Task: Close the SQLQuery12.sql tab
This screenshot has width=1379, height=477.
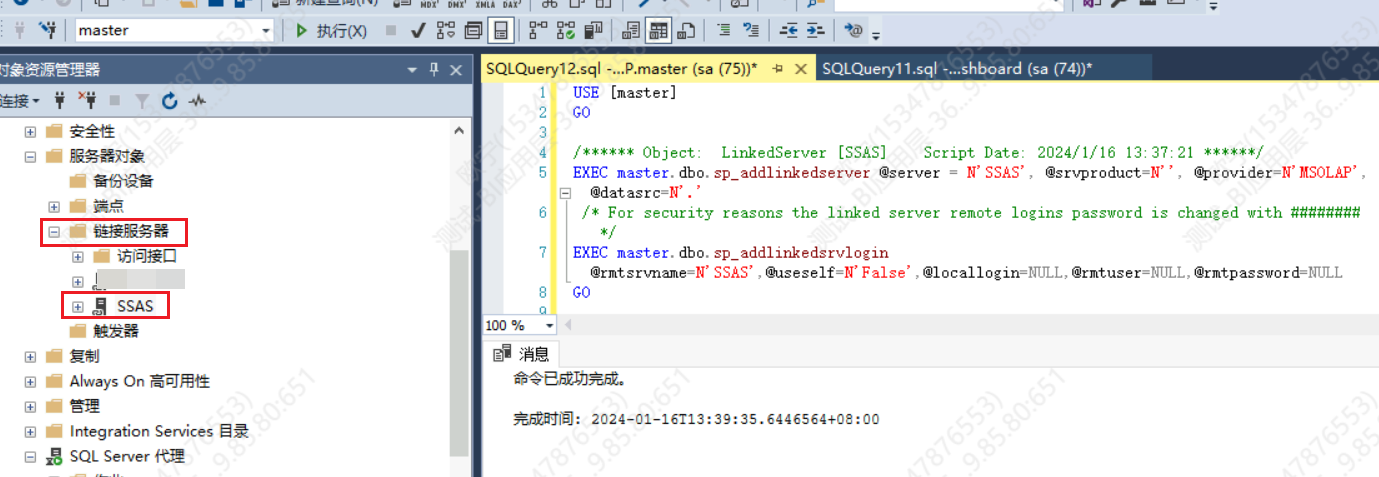Action: [x=800, y=69]
